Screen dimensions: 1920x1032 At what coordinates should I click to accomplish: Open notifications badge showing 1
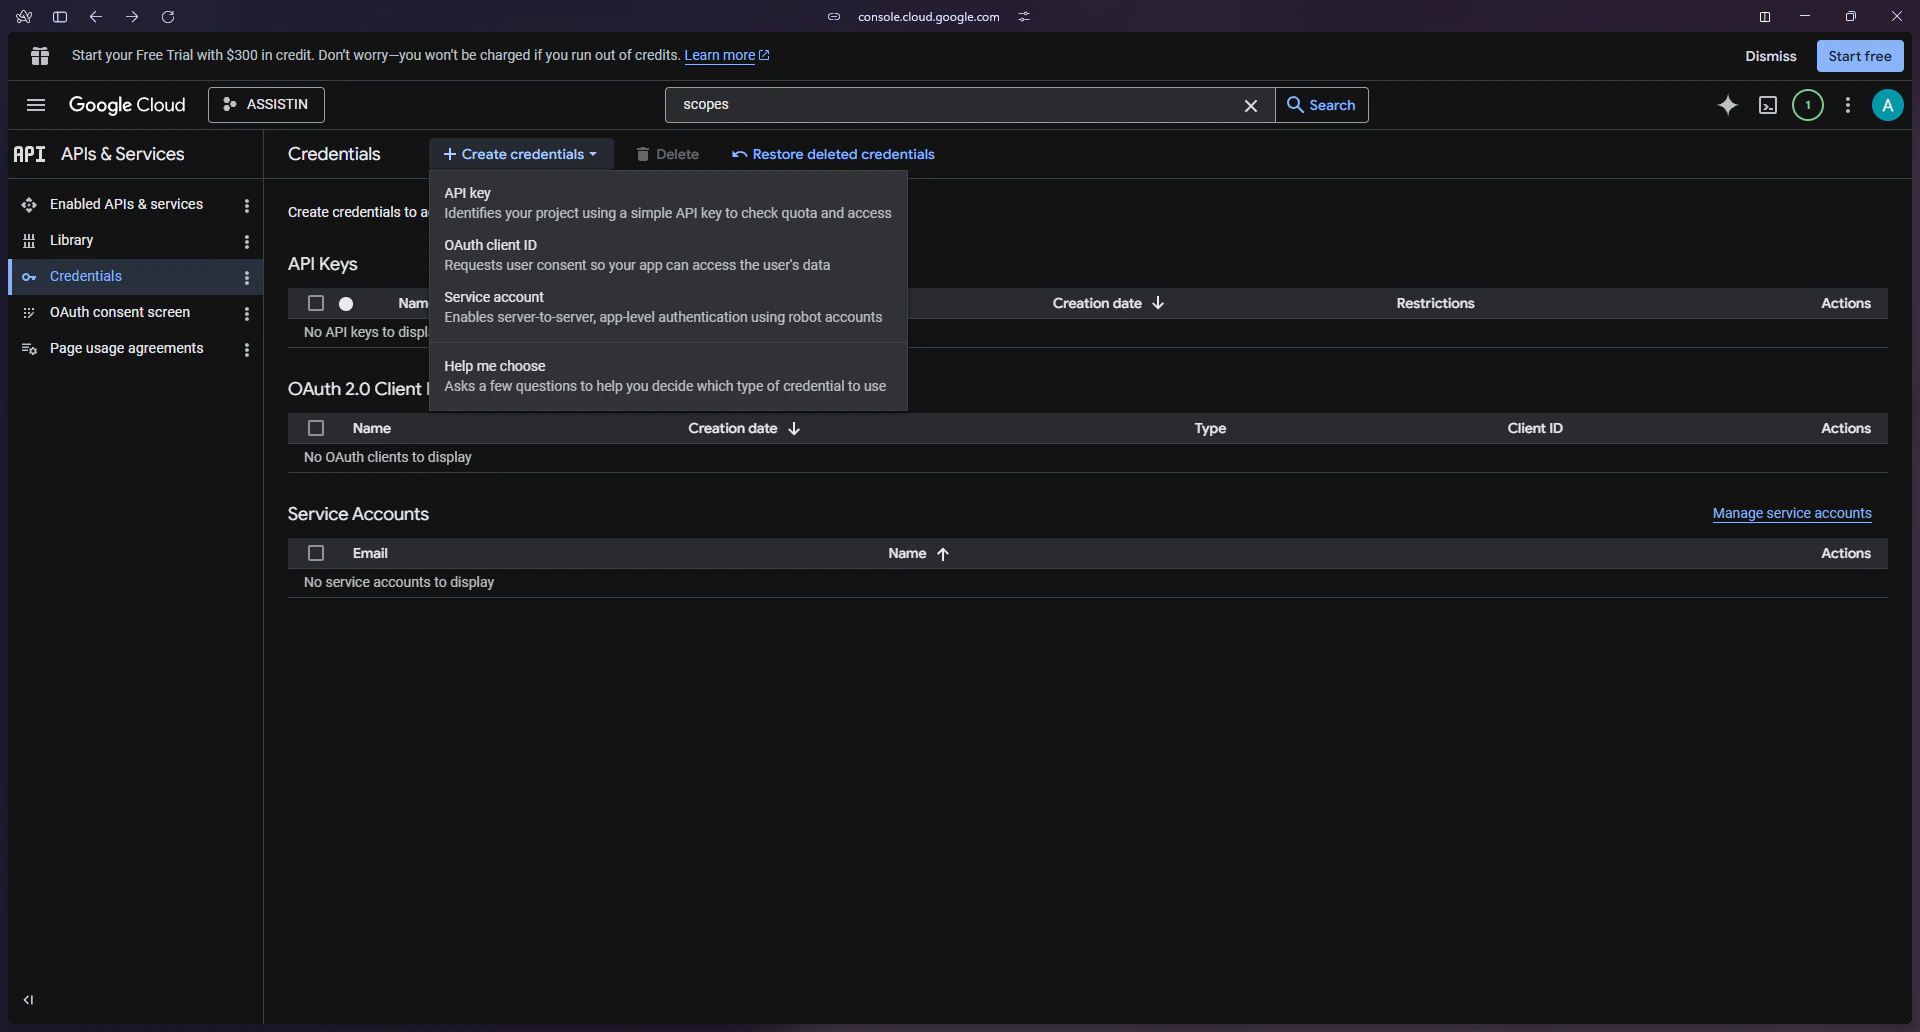click(x=1808, y=105)
